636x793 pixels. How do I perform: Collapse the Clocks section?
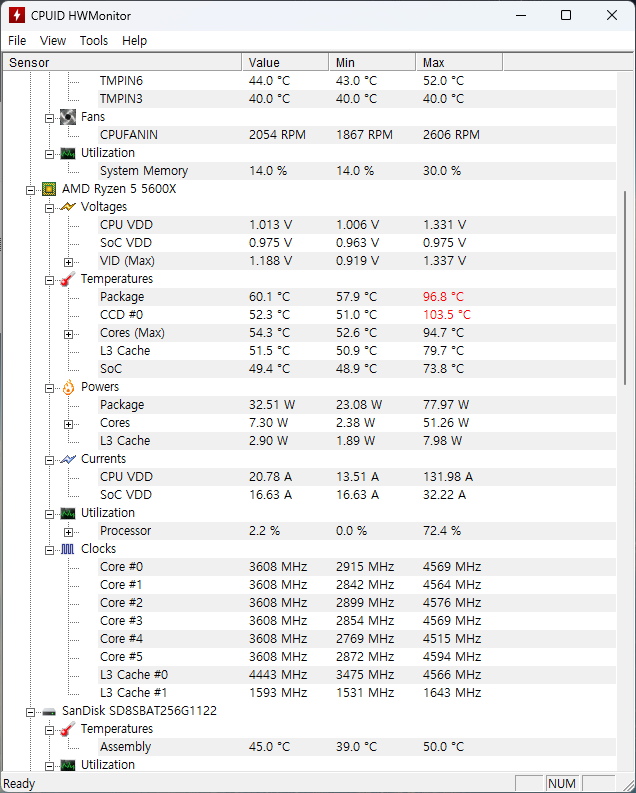click(50, 549)
